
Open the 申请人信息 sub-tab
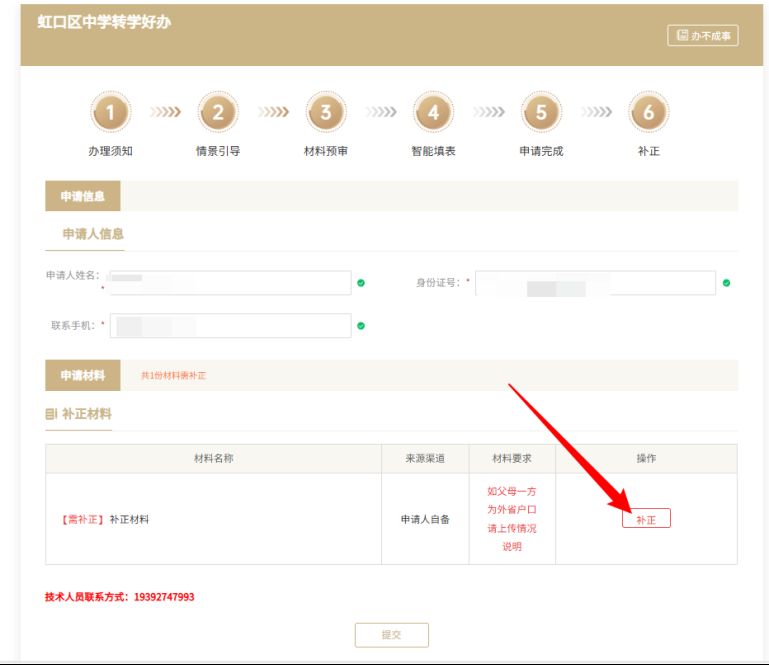[93, 234]
